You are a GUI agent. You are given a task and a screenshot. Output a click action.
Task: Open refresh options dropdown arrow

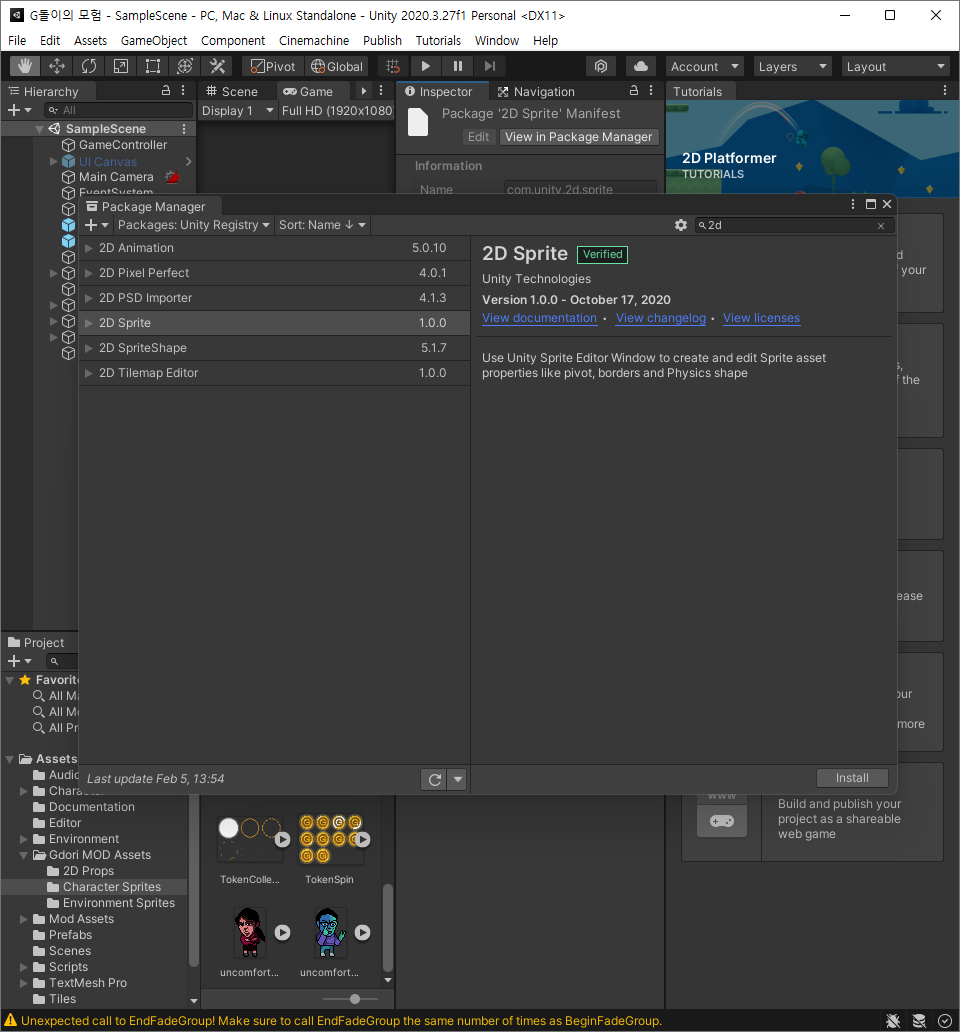pos(457,779)
